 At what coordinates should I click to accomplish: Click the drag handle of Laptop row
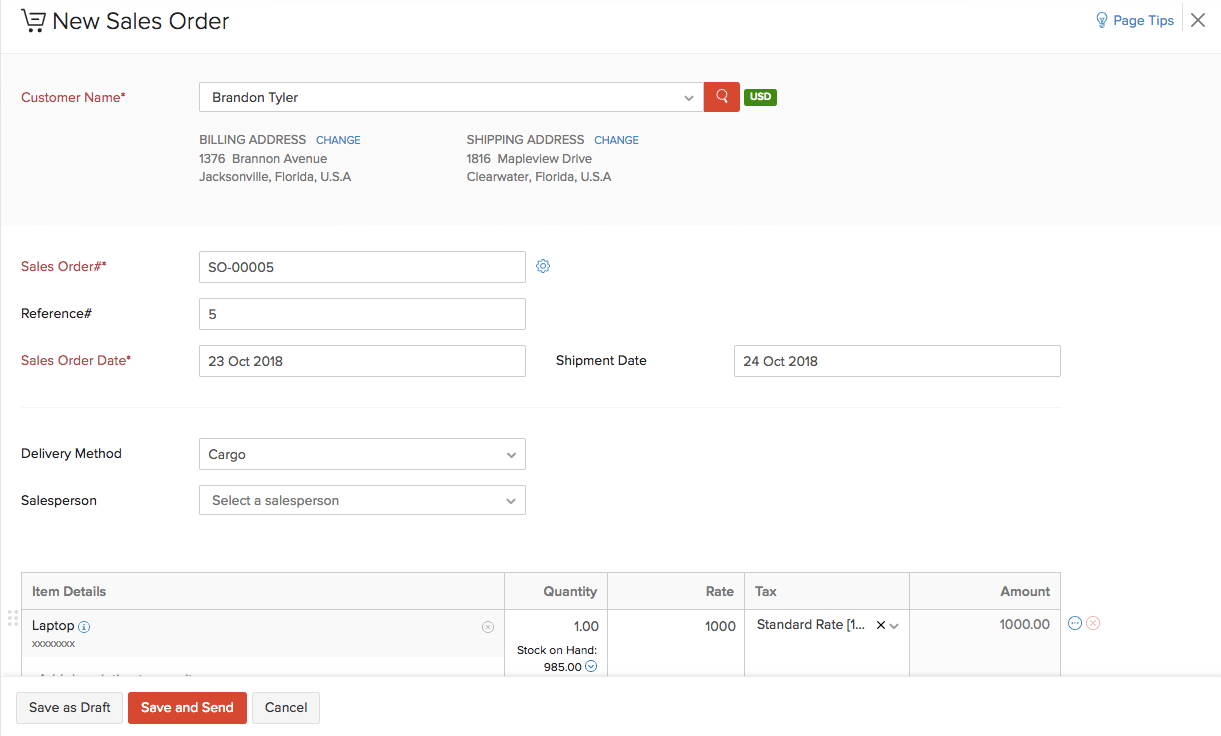(13, 618)
